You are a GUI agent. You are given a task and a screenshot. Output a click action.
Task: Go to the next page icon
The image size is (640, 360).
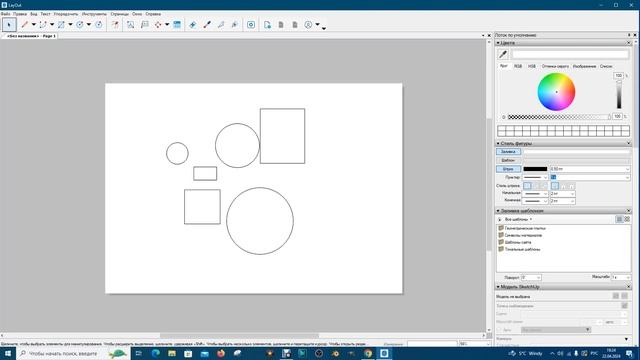pyautogui.click(x=295, y=24)
